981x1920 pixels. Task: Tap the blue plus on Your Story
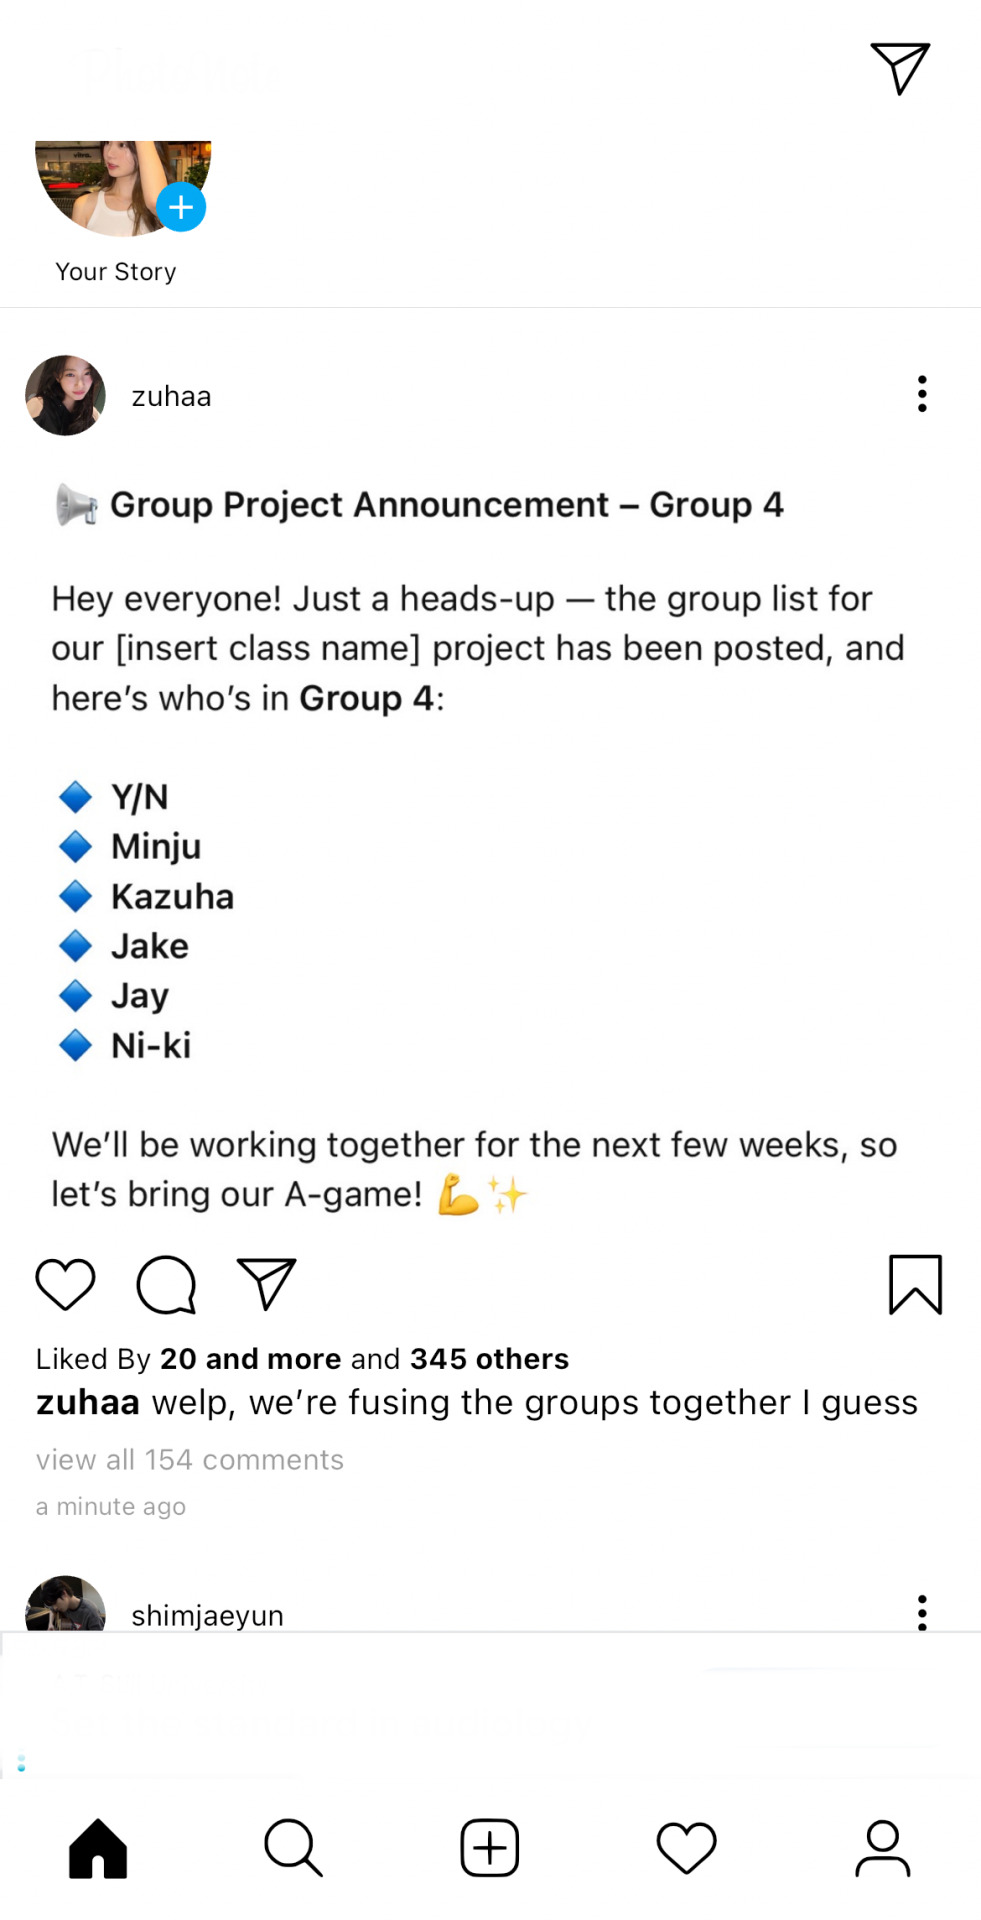point(181,207)
